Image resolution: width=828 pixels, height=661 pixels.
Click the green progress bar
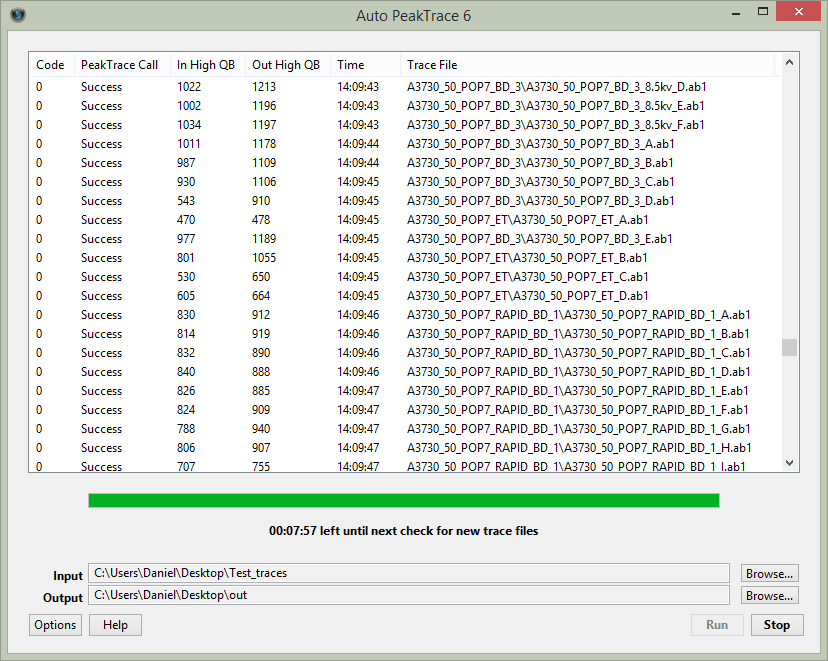pos(404,501)
